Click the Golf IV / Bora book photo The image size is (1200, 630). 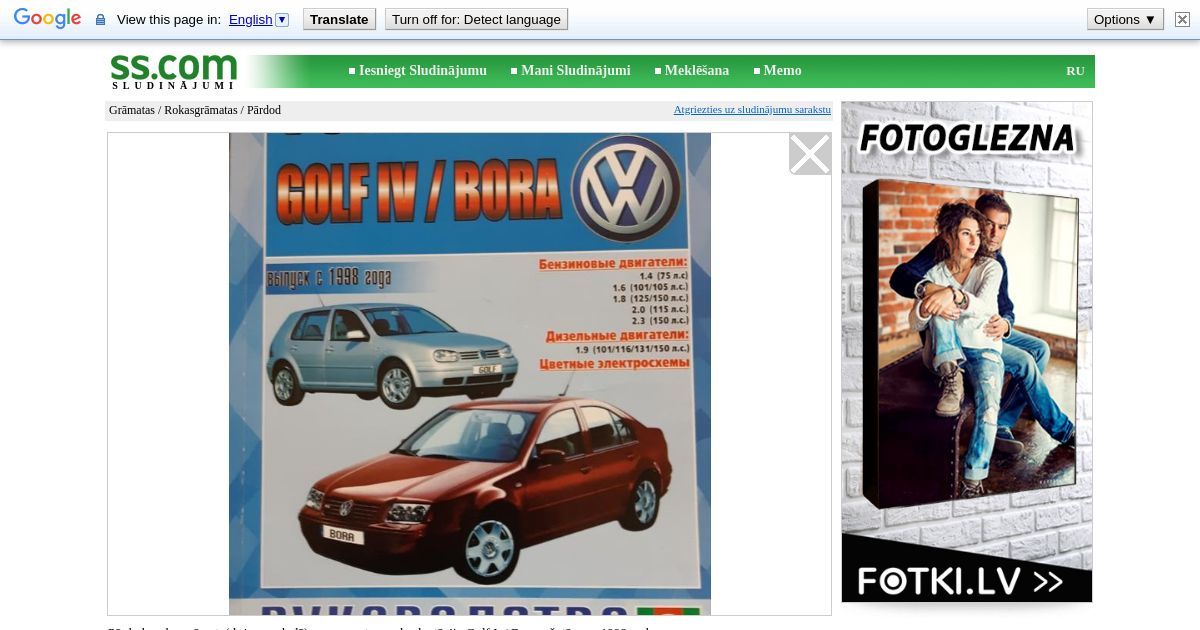tap(470, 374)
